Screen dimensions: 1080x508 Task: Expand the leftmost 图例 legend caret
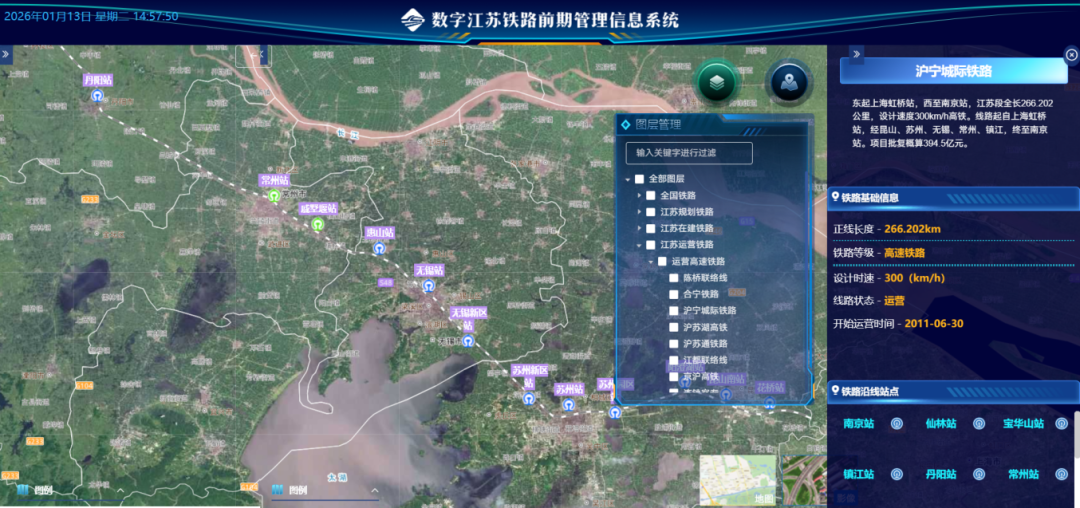121,490
